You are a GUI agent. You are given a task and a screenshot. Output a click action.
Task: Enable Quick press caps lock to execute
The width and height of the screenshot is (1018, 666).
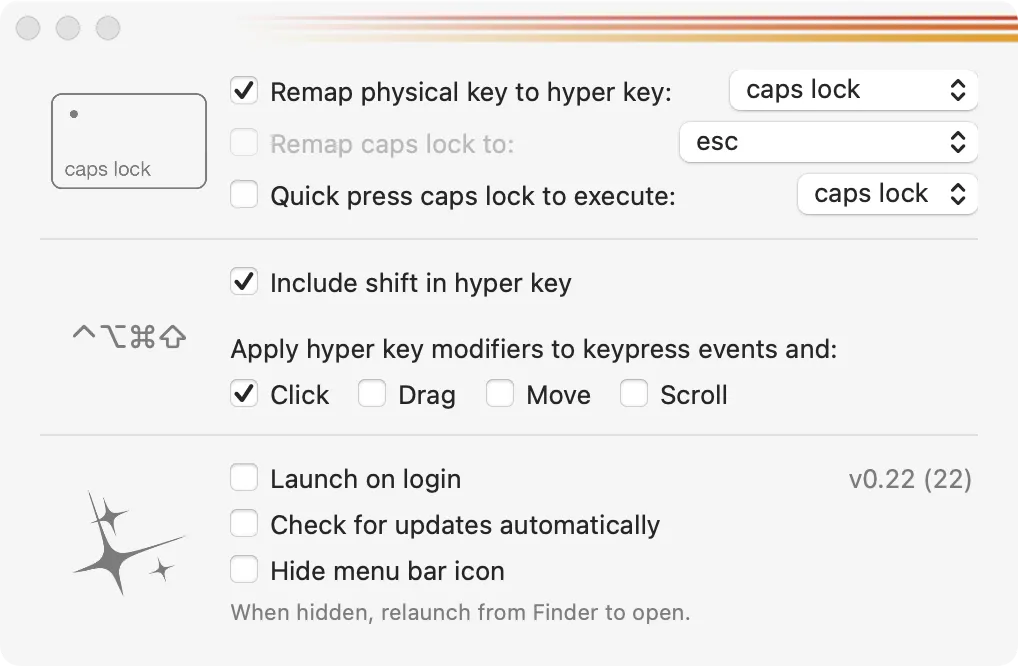pos(244,194)
